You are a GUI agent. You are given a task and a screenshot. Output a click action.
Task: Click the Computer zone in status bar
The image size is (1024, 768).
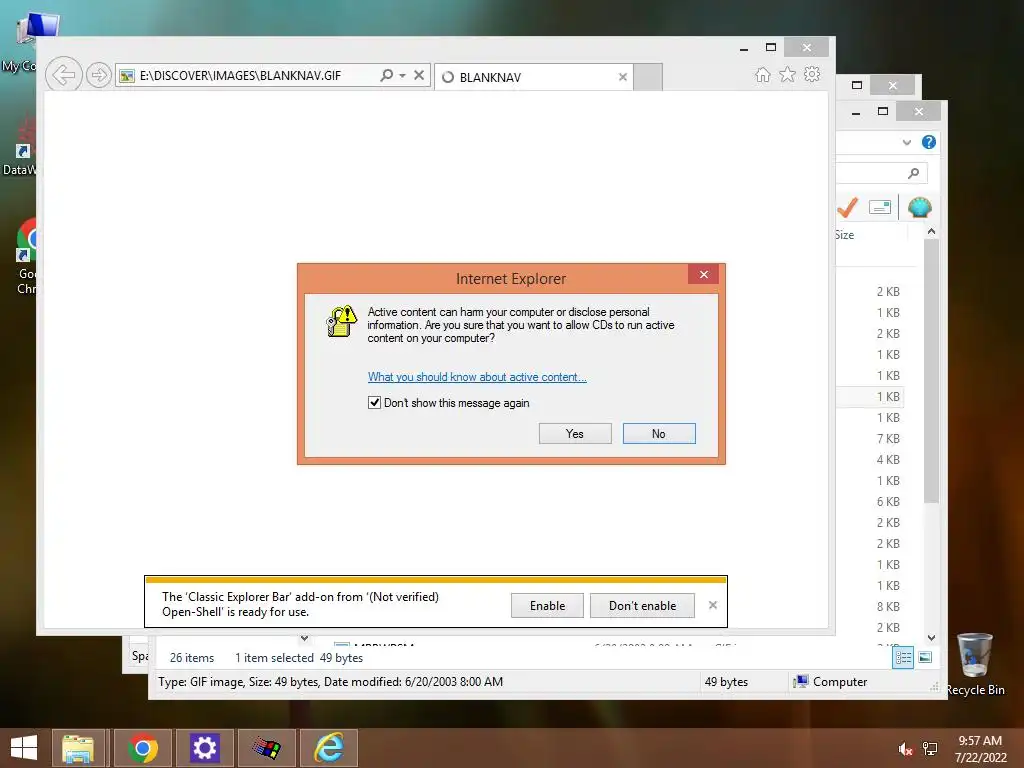tap(830, 682)
